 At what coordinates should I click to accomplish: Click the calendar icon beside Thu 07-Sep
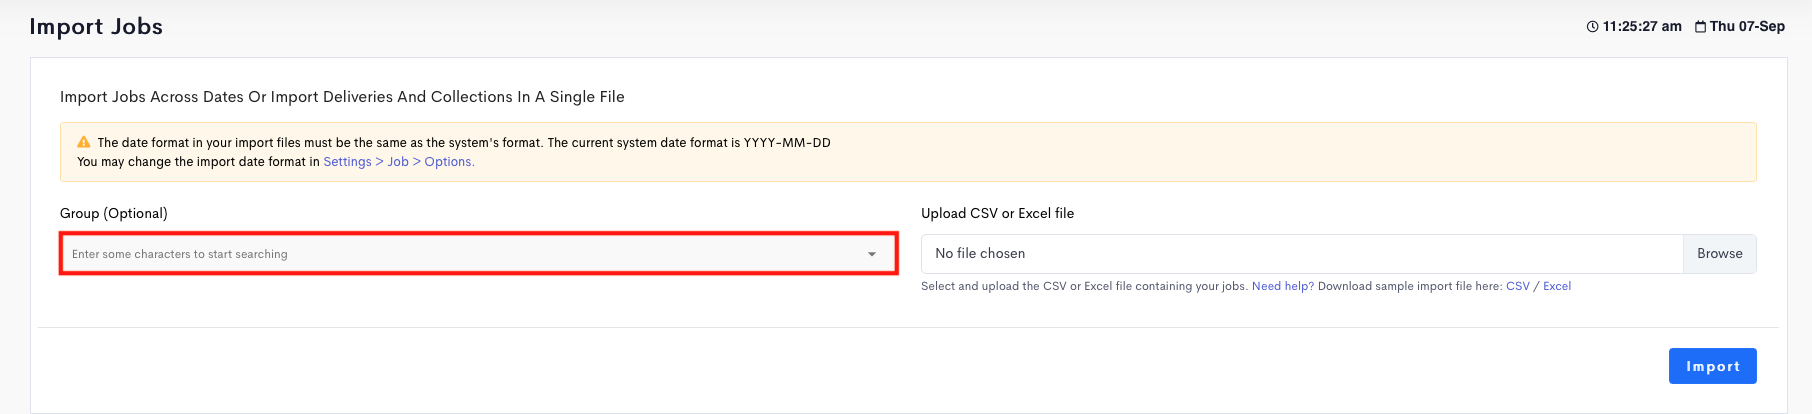(1701, 27)
